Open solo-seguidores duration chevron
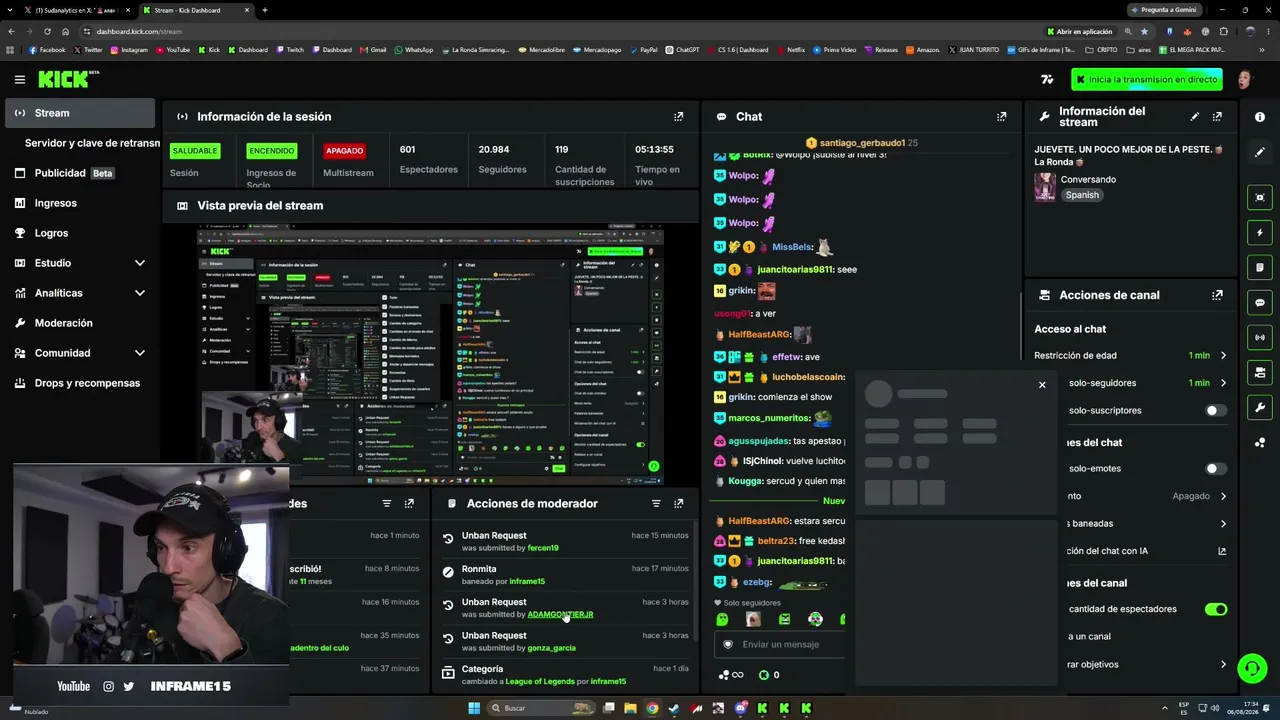The image size is (1280, 720). pyautogui.click(x=1223, y=383)
